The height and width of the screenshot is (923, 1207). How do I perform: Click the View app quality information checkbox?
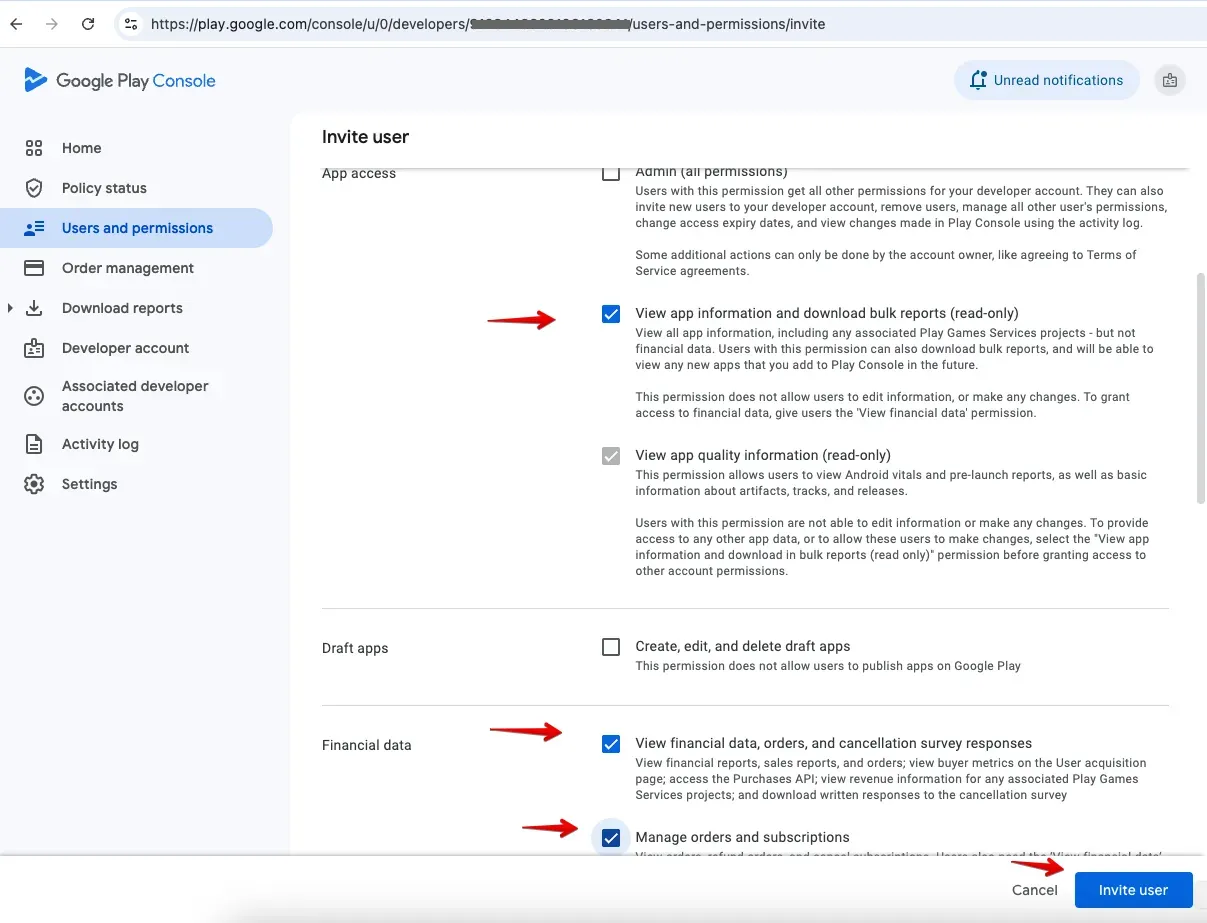[611, 456]
